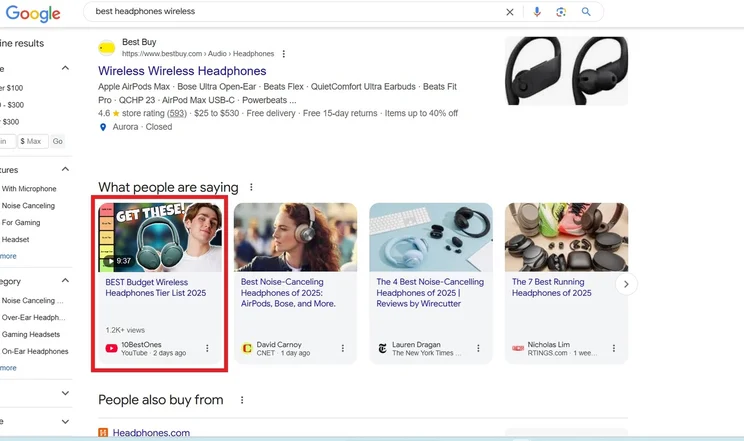Viewport: 744px width, 441px height.
Task: Apply price range with Go button
Action: pos(57,141)
